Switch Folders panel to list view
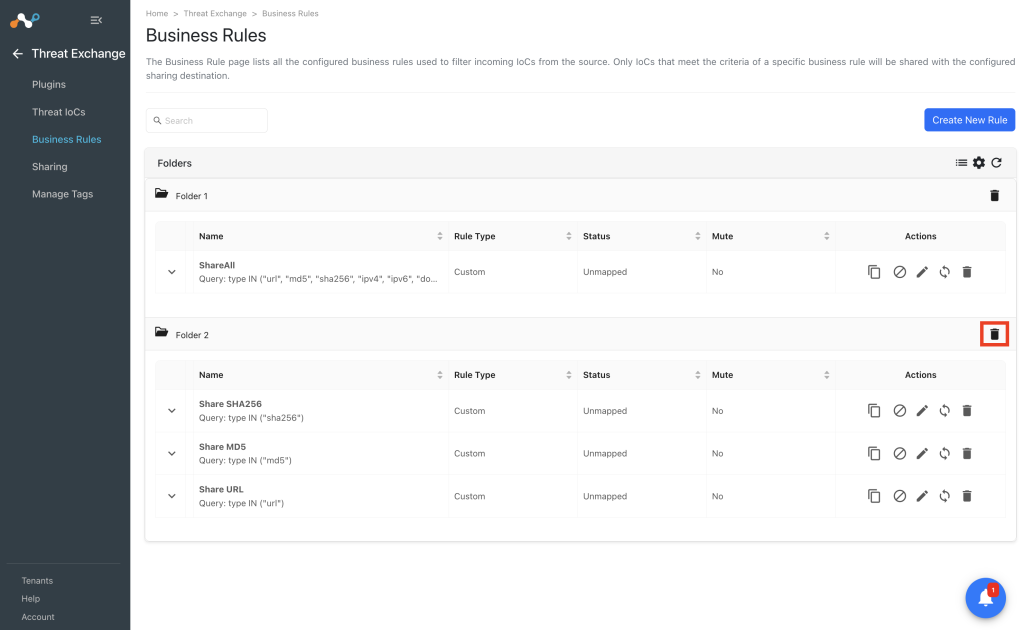1024x630 pixels. point(961,163)
